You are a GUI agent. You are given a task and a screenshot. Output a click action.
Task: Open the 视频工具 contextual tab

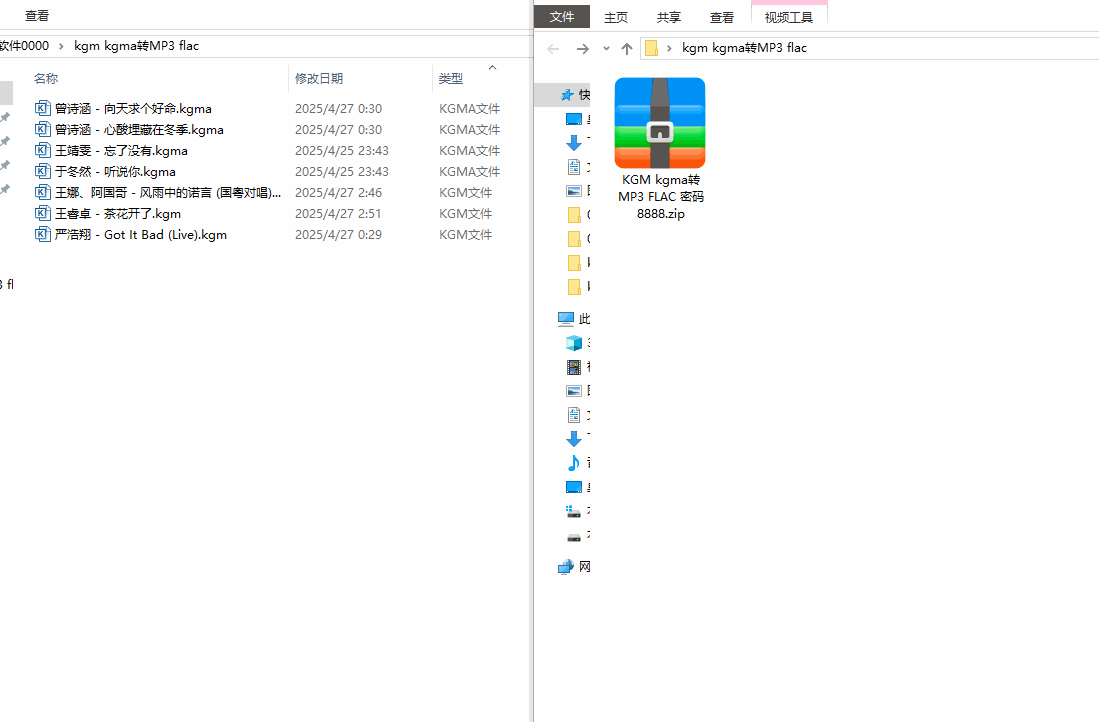click(x=789, y=18)
